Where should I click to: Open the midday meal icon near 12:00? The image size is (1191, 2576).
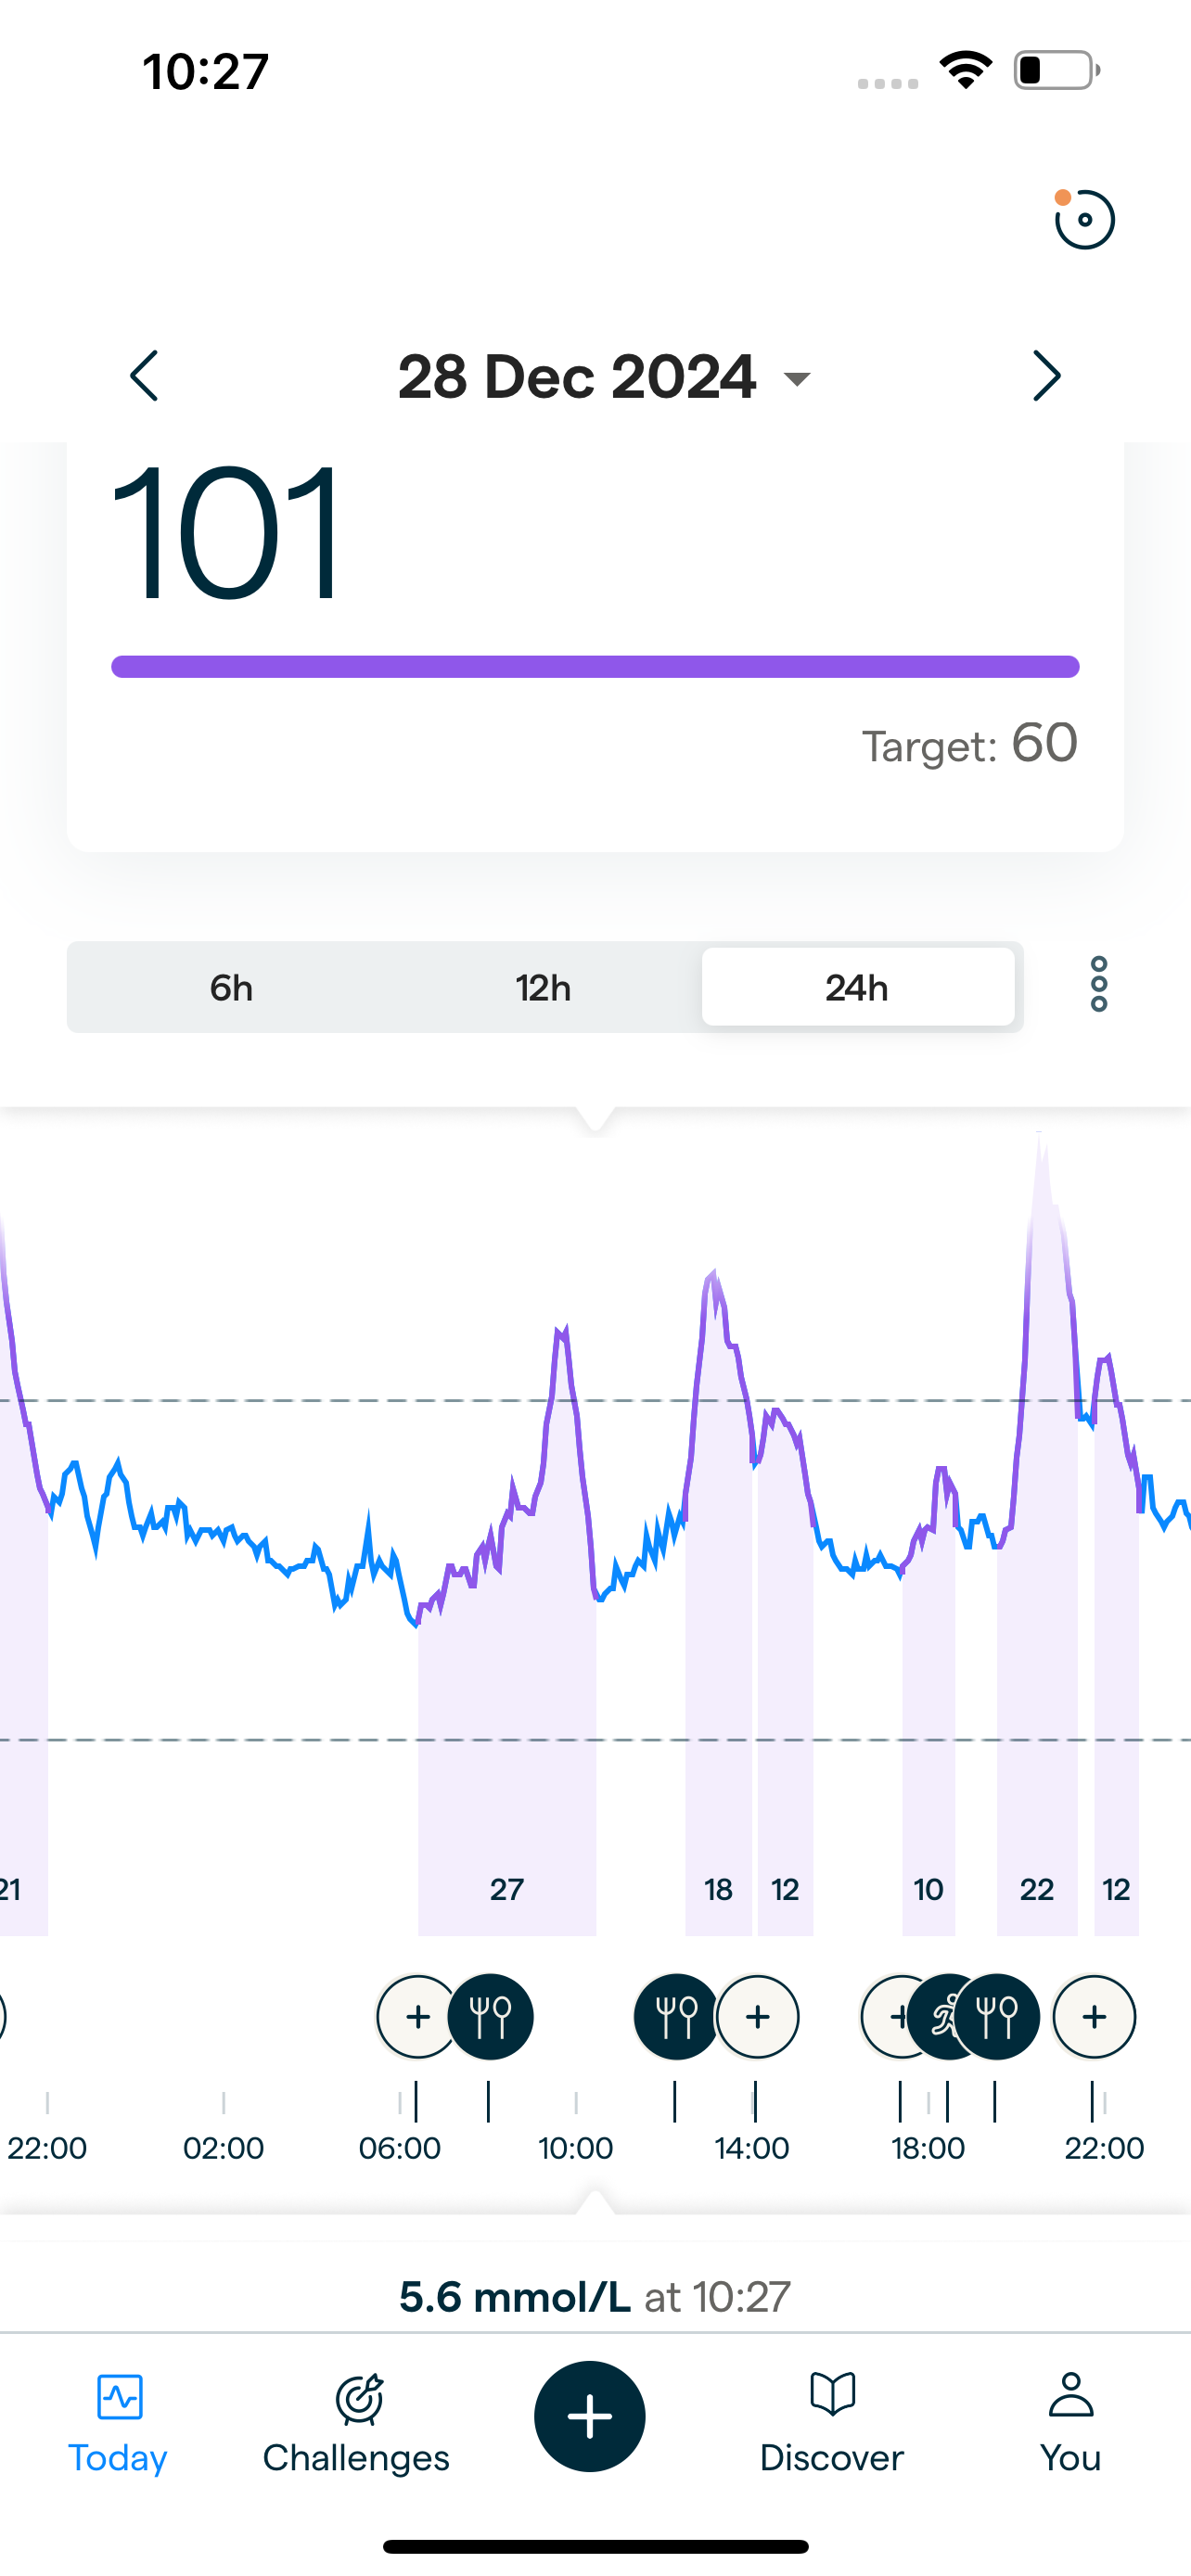pyautogui.click(x=675, y=2017)
